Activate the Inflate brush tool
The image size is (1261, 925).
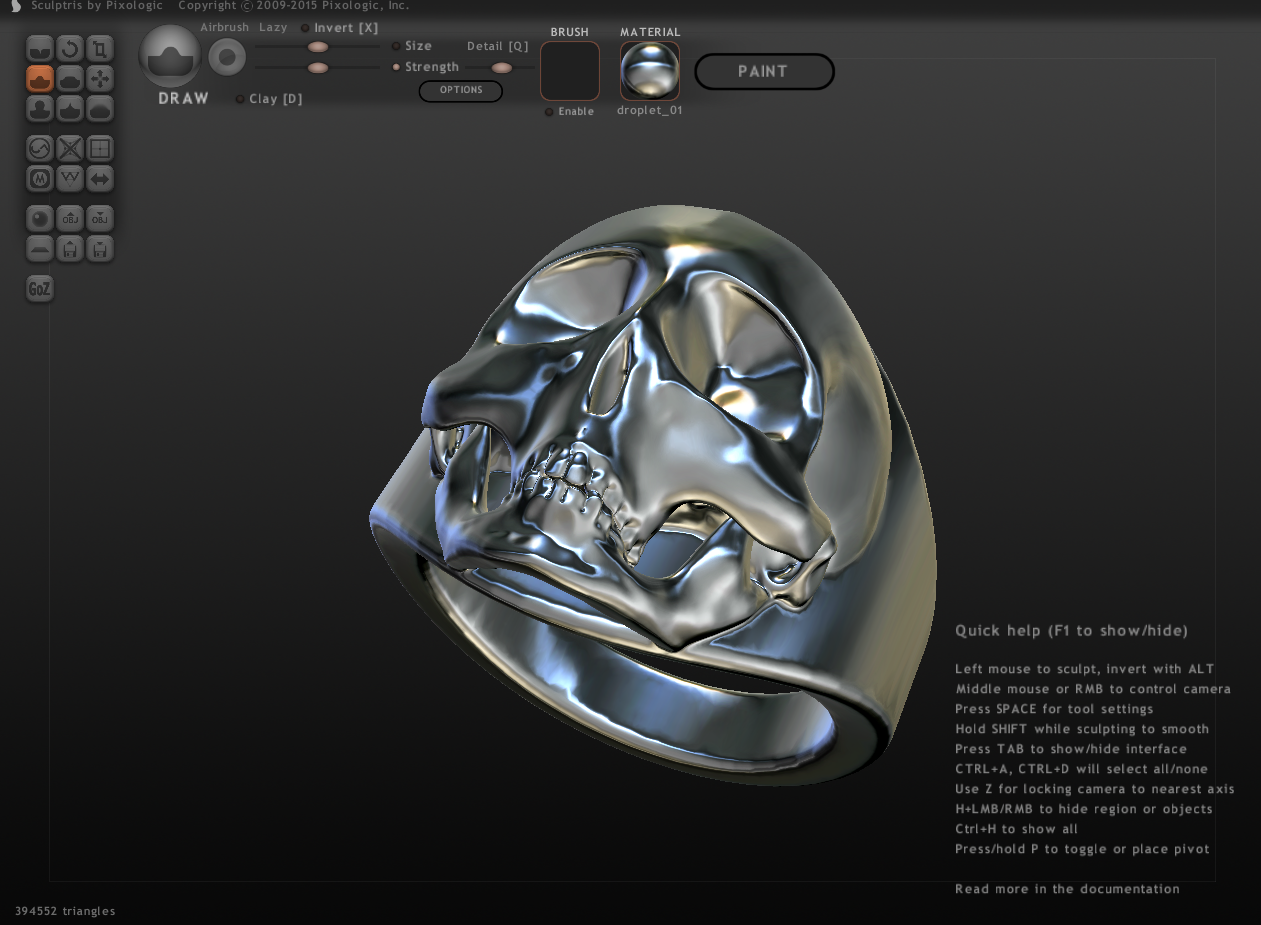[40, 108]
